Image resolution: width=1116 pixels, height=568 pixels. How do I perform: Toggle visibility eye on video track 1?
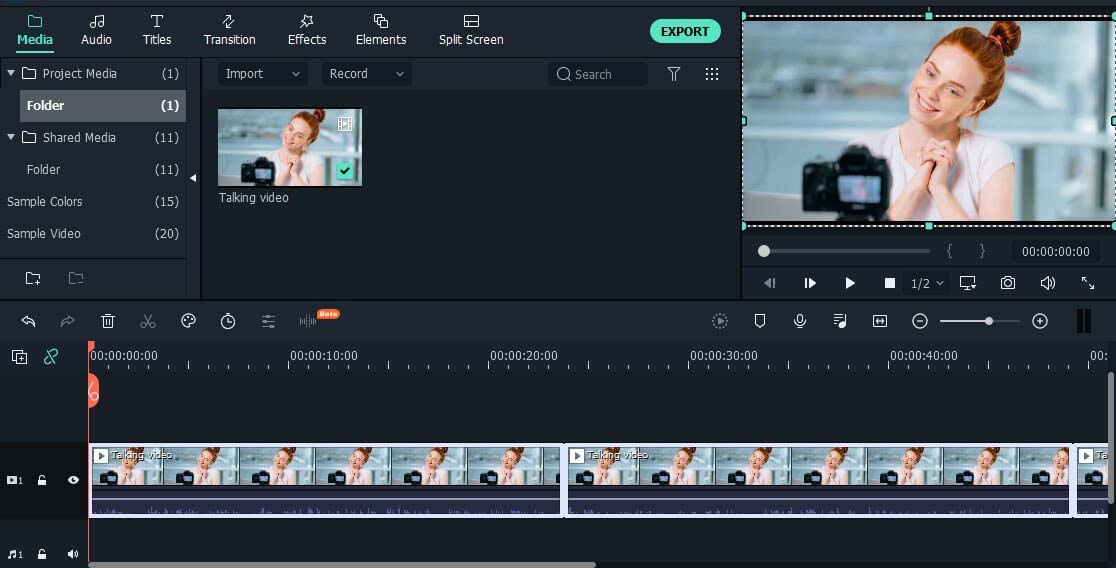coord(73,480)
